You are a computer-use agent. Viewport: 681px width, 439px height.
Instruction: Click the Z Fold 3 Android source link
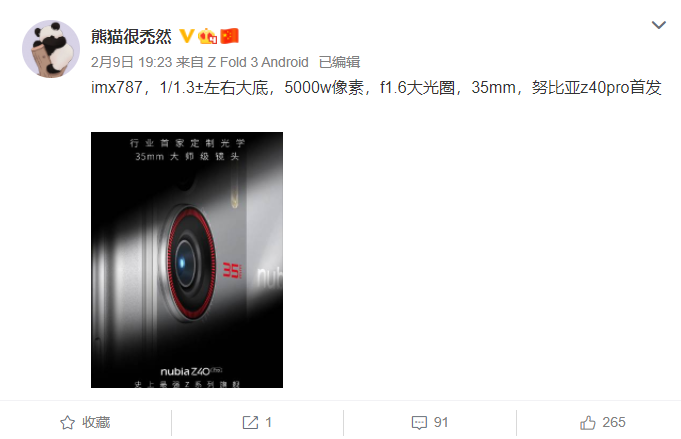[x=258, y=62]
